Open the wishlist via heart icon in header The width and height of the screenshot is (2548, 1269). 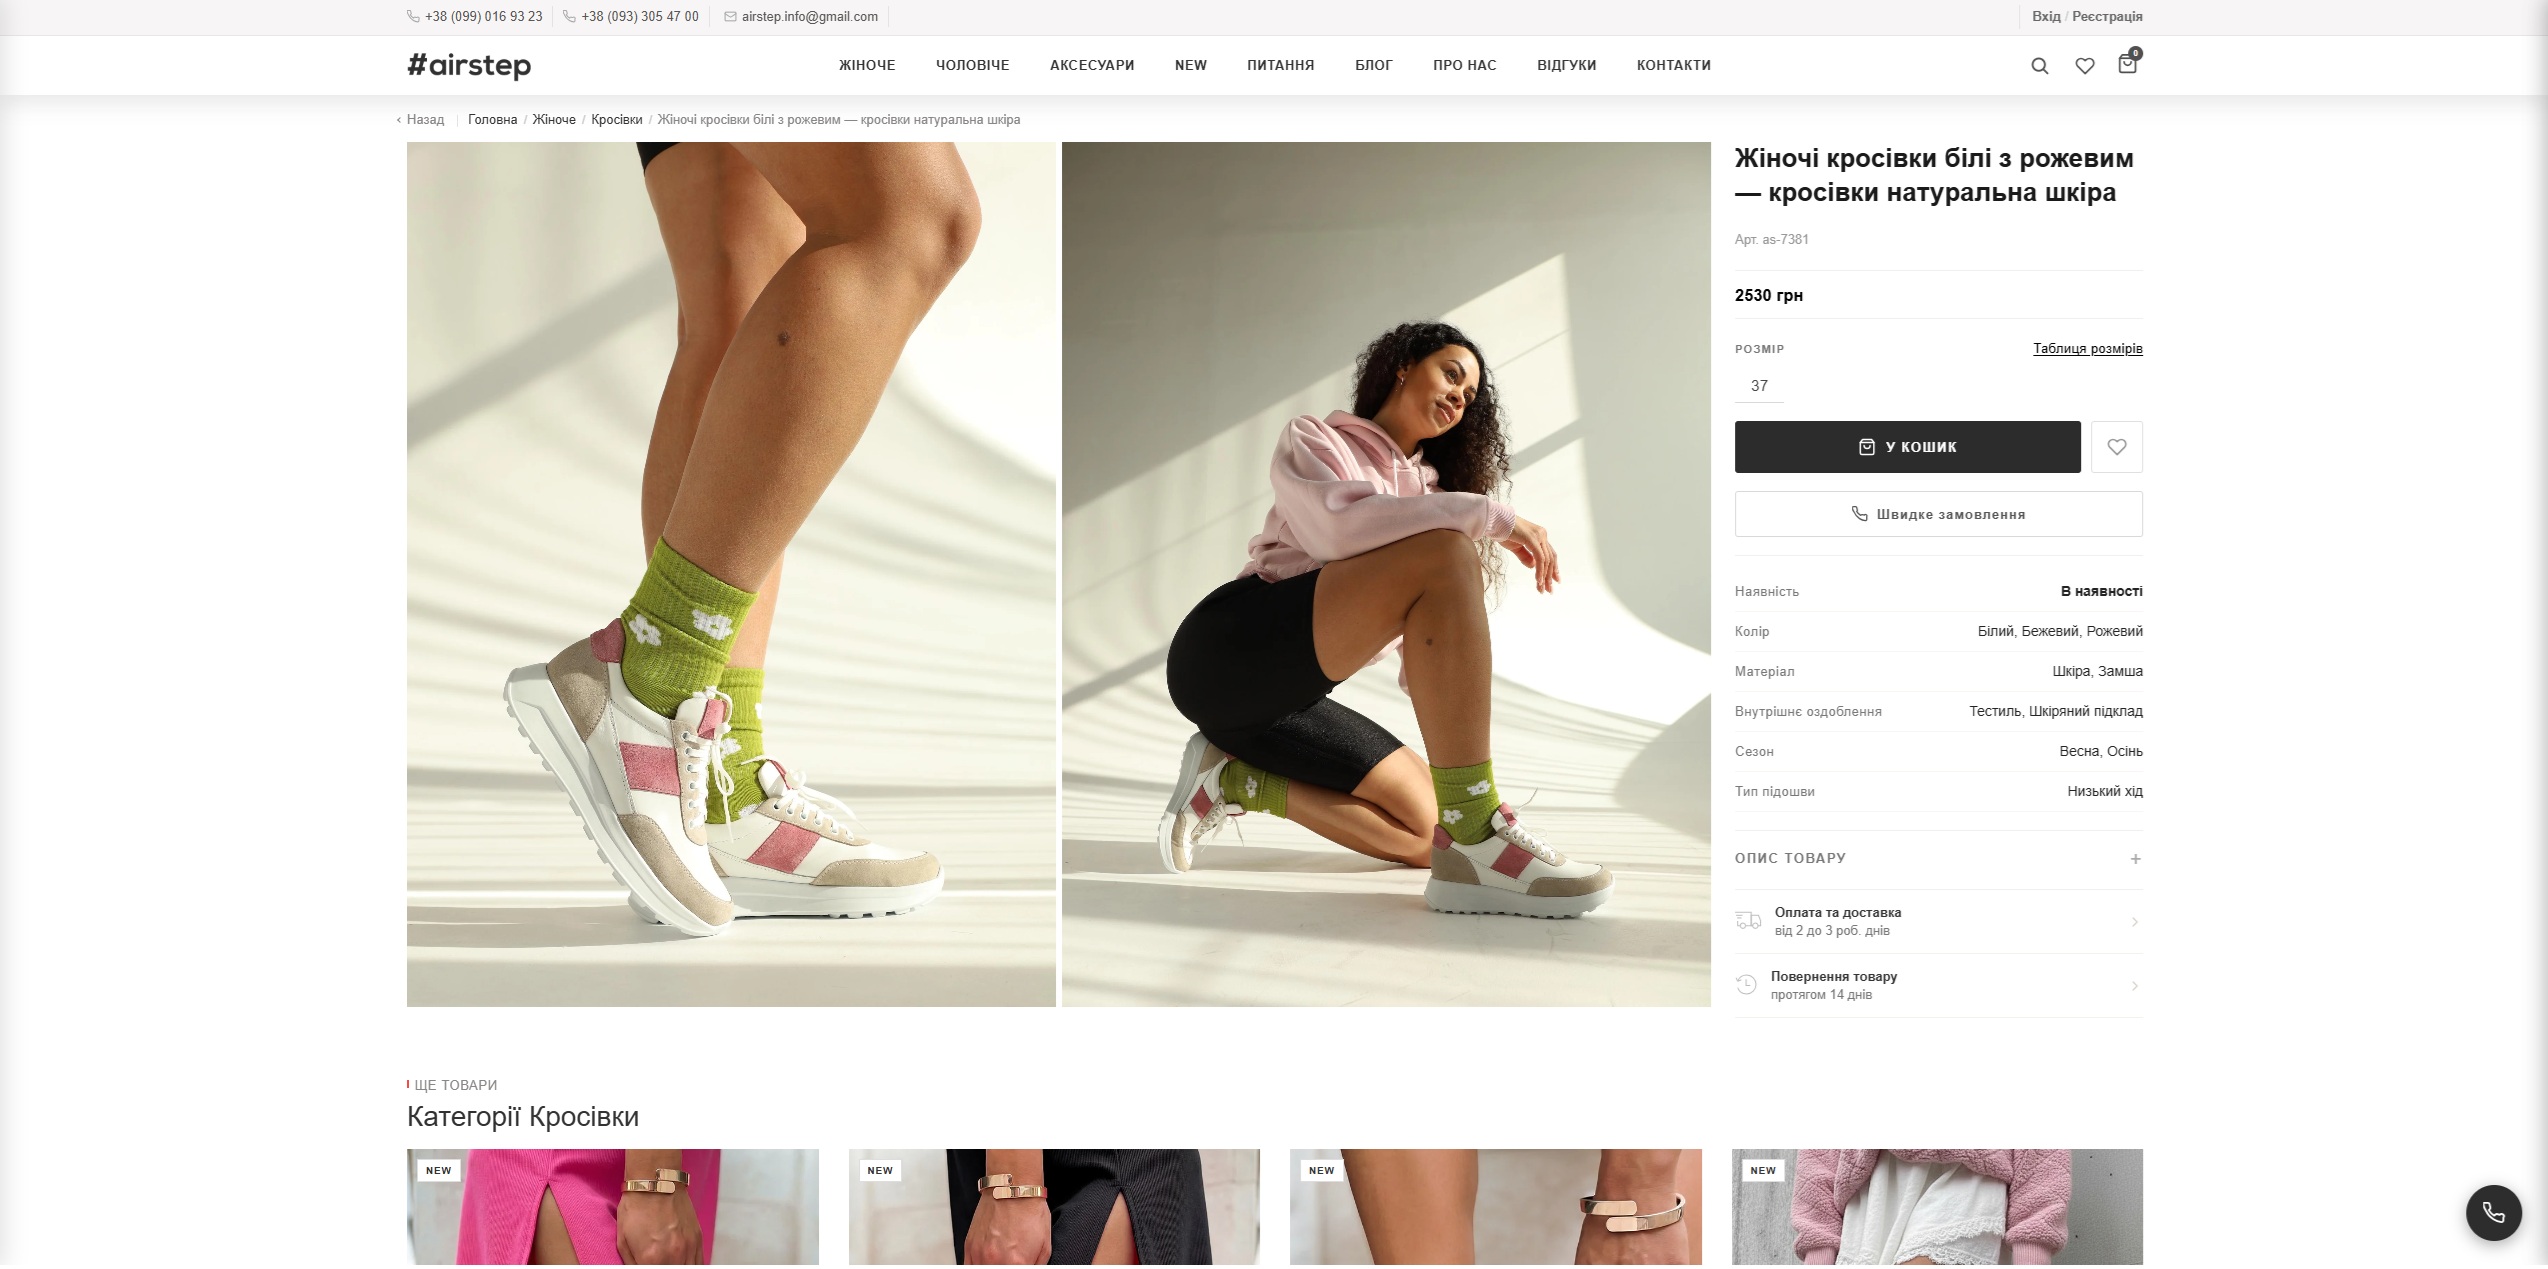point(2084,64)
